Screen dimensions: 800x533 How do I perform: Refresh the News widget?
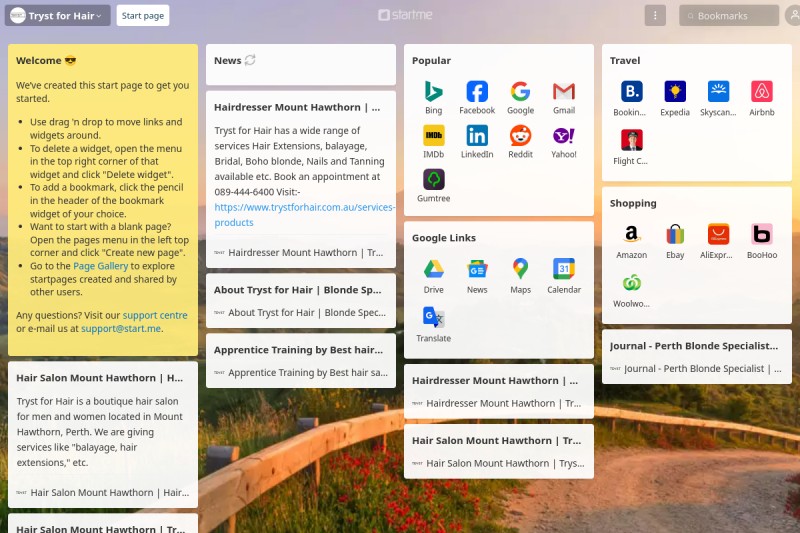(250, 60)
